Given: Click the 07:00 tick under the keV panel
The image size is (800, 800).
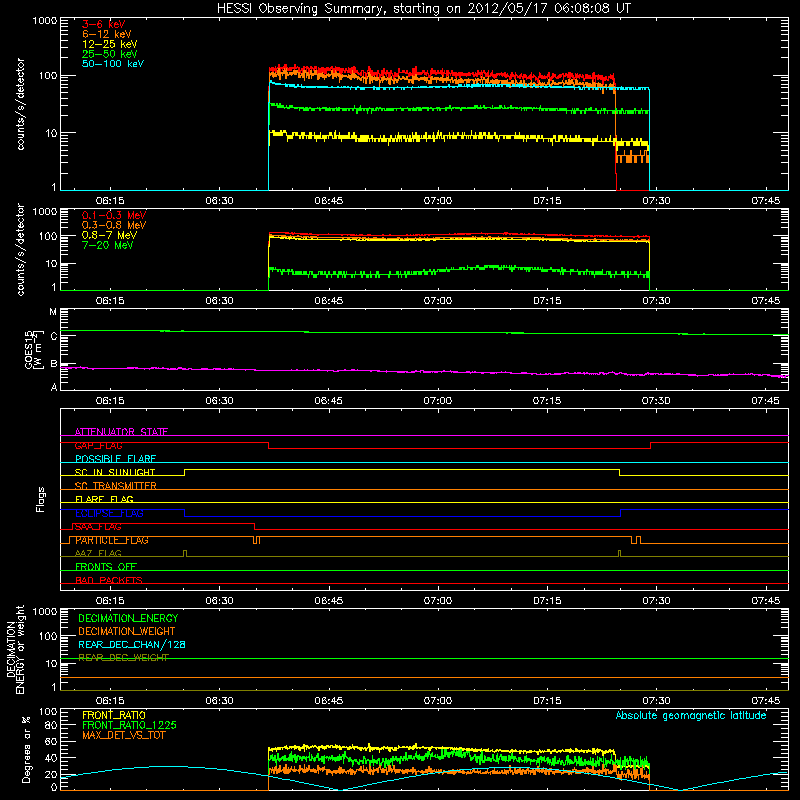Looking at the screenshot, I should (438, 201).
